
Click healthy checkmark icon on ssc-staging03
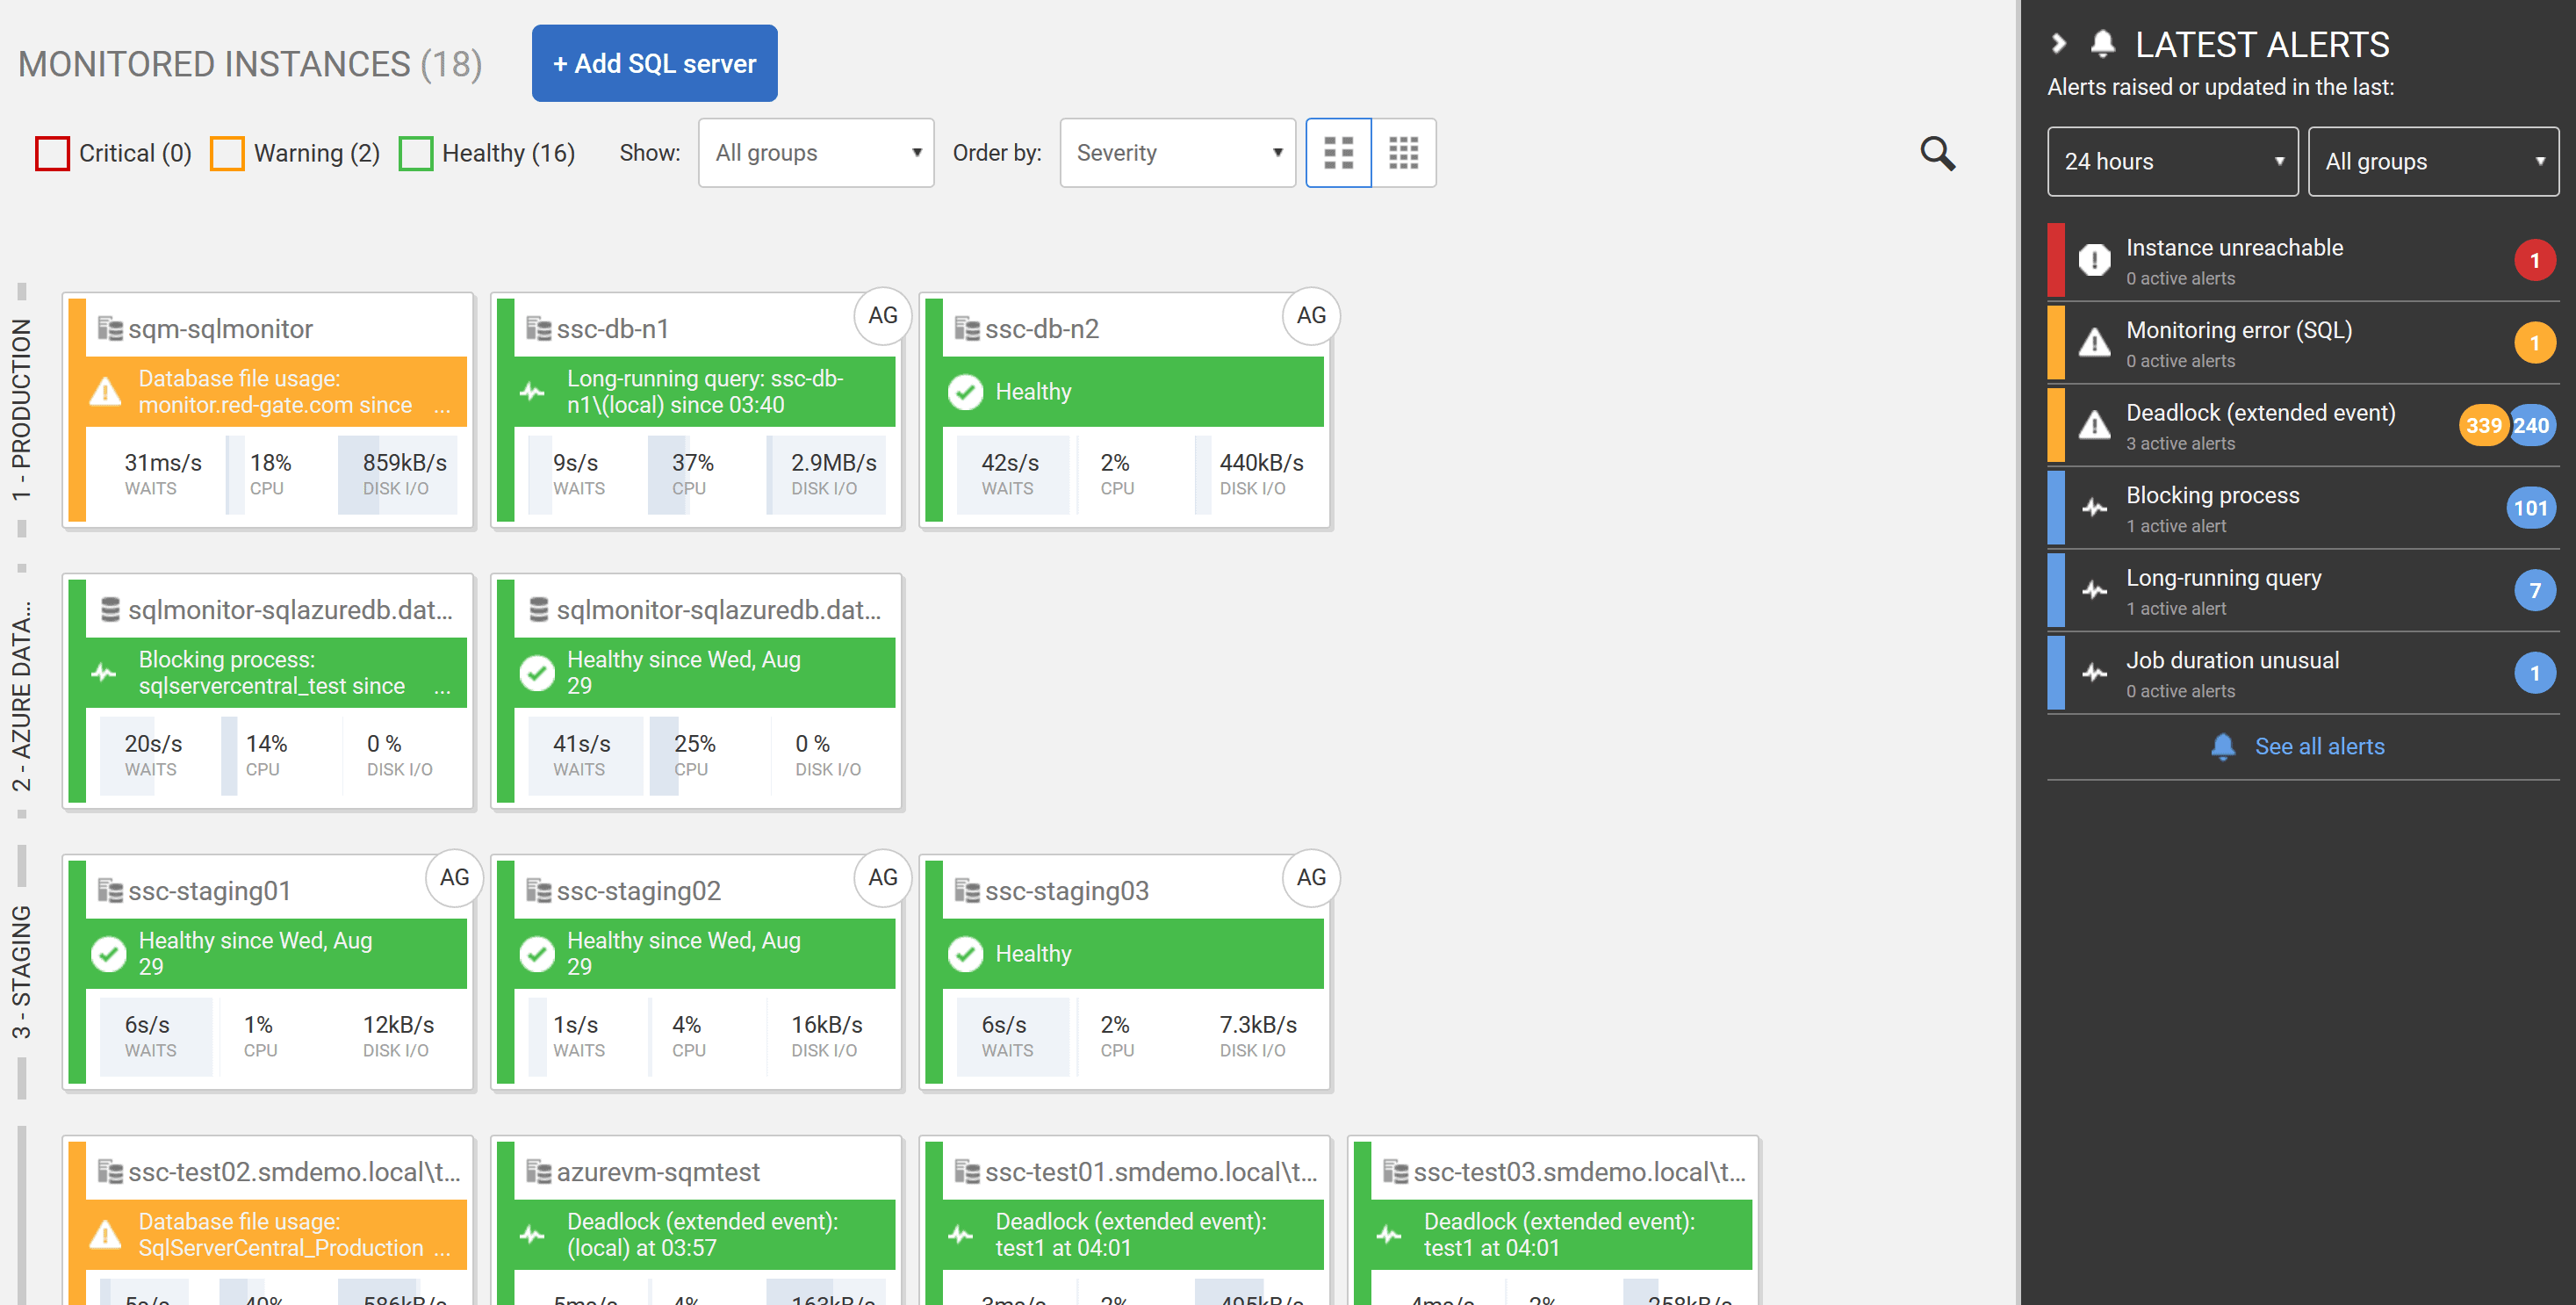pos(965,954)
